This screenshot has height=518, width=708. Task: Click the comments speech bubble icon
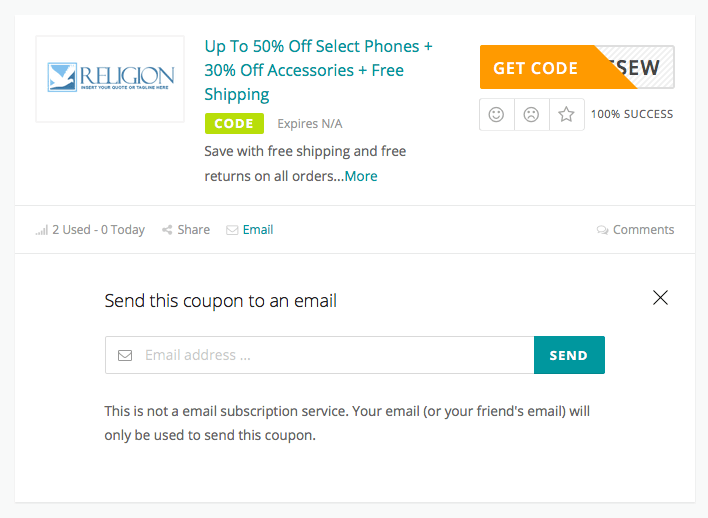coord(602,230)
